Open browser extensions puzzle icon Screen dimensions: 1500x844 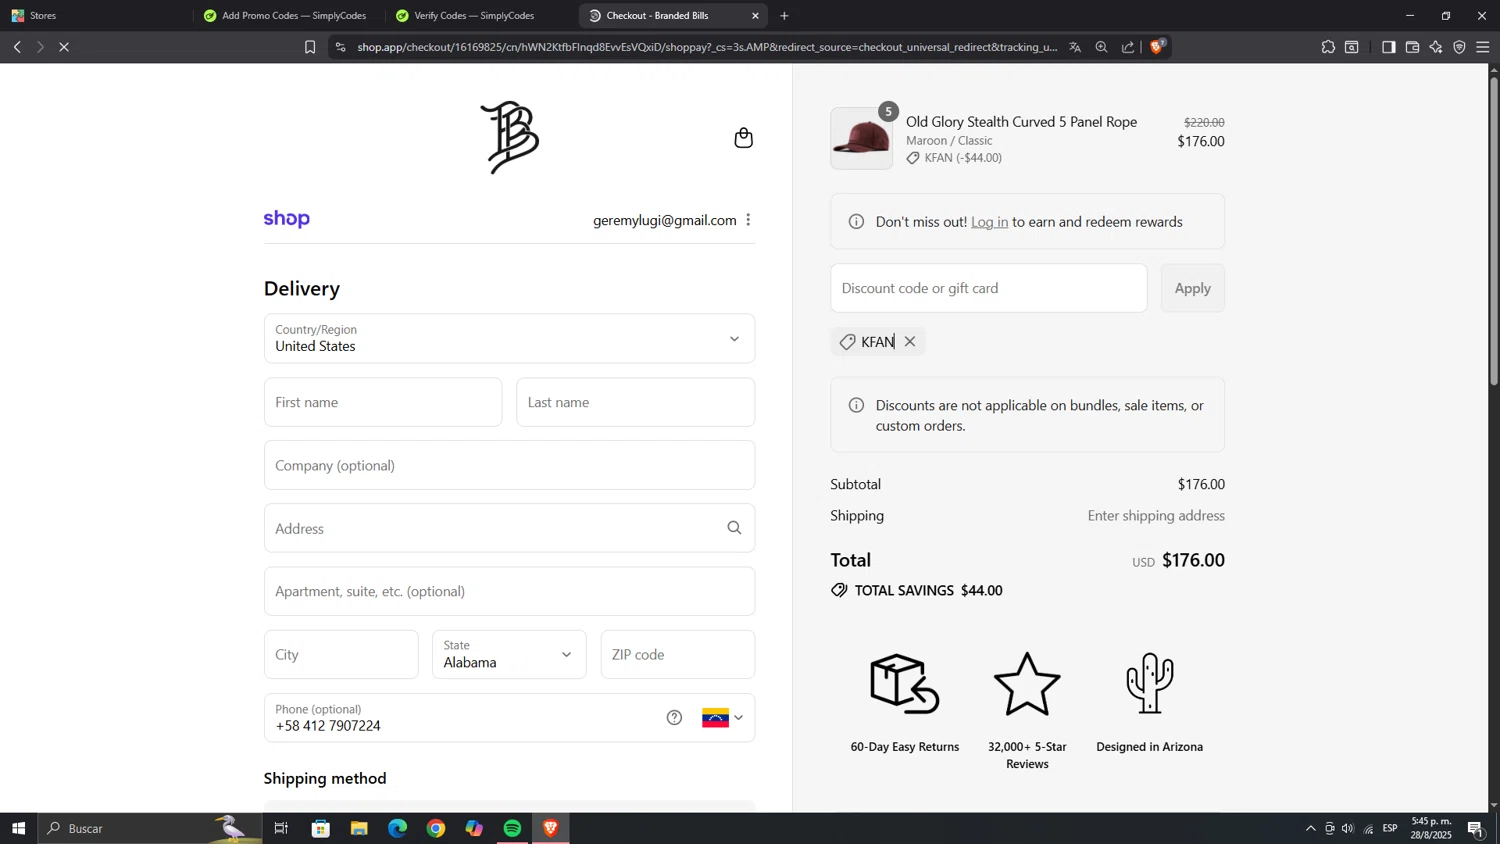pyautogui.click(x=1328, y=47)
